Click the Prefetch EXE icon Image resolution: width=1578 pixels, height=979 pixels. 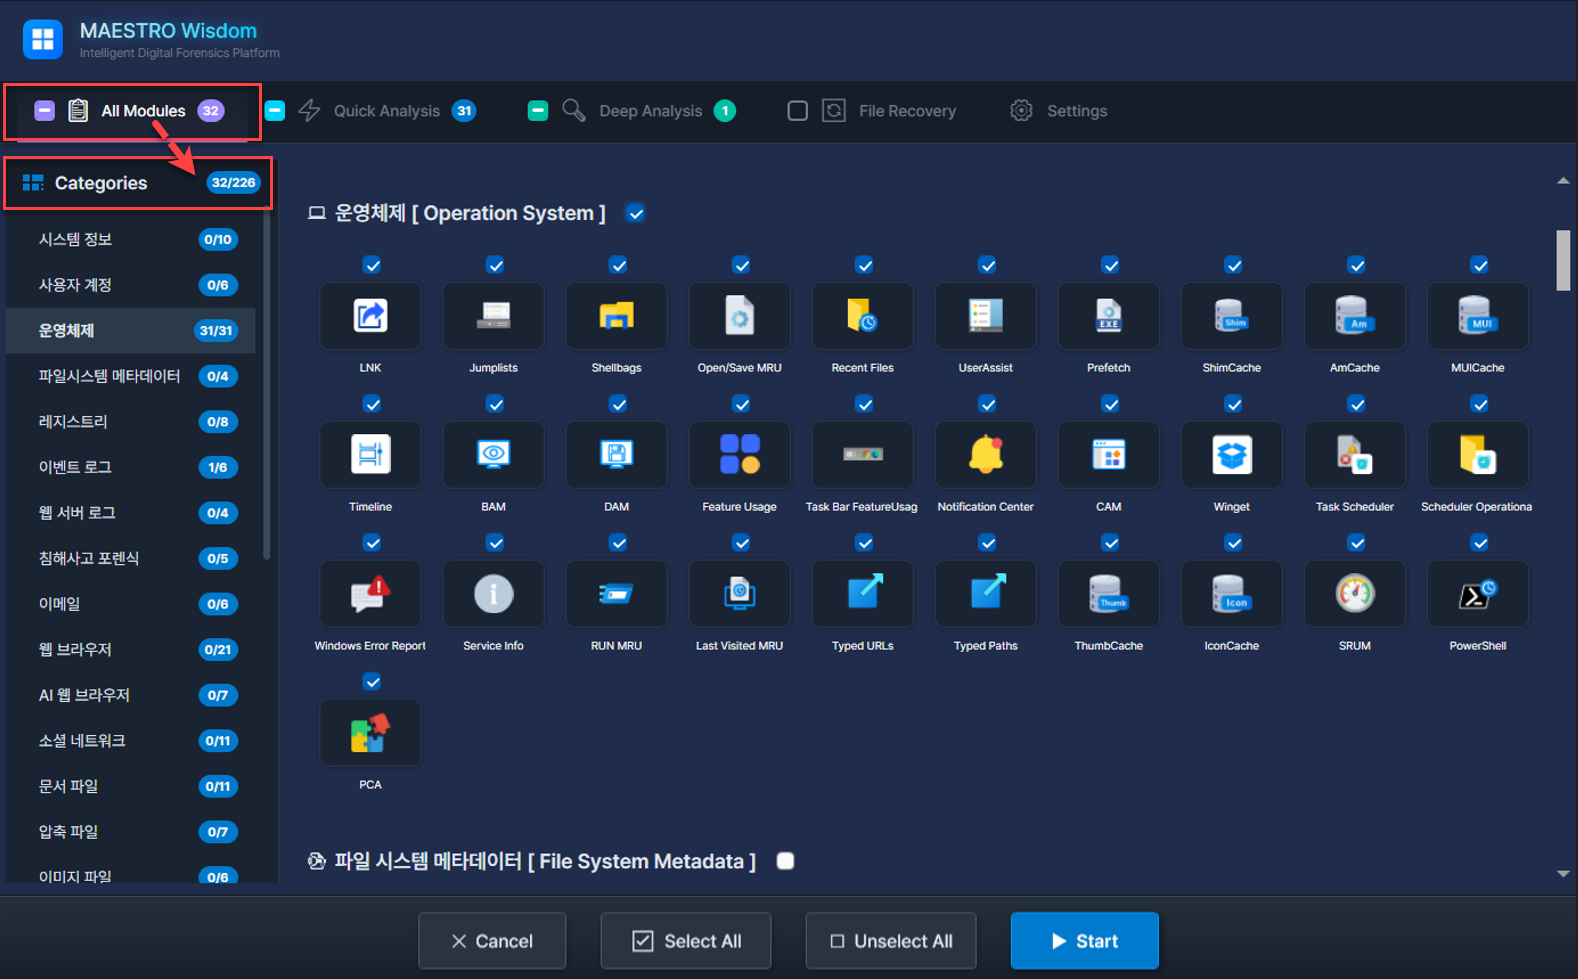pyautogui.click(x=1108, y=316)
